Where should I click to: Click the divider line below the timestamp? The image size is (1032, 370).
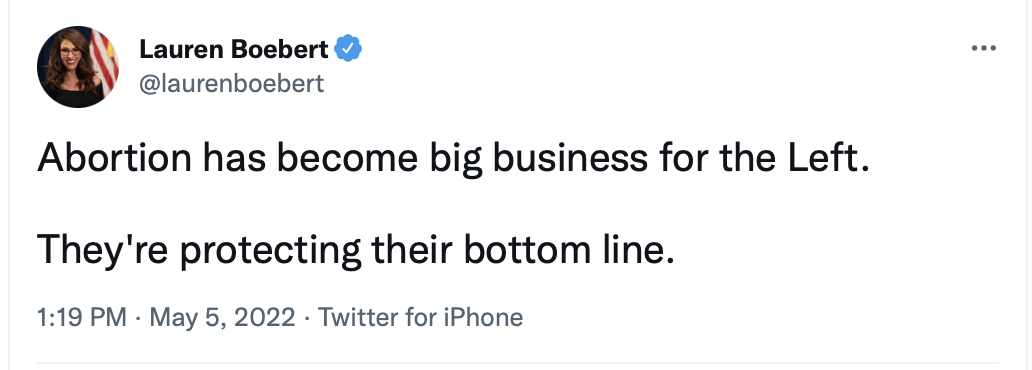pyautogui.click(x=517, y=362)
